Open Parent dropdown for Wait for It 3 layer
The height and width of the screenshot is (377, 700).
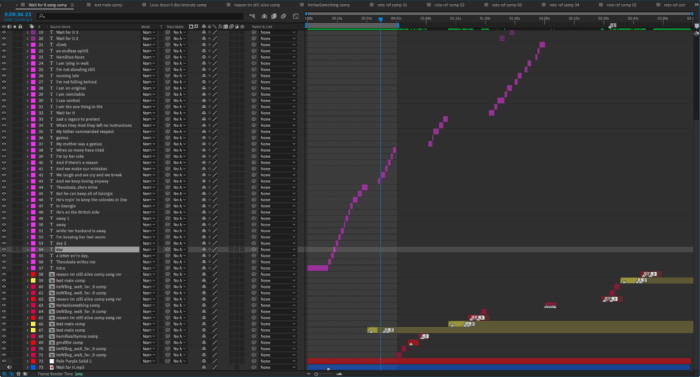278,32
